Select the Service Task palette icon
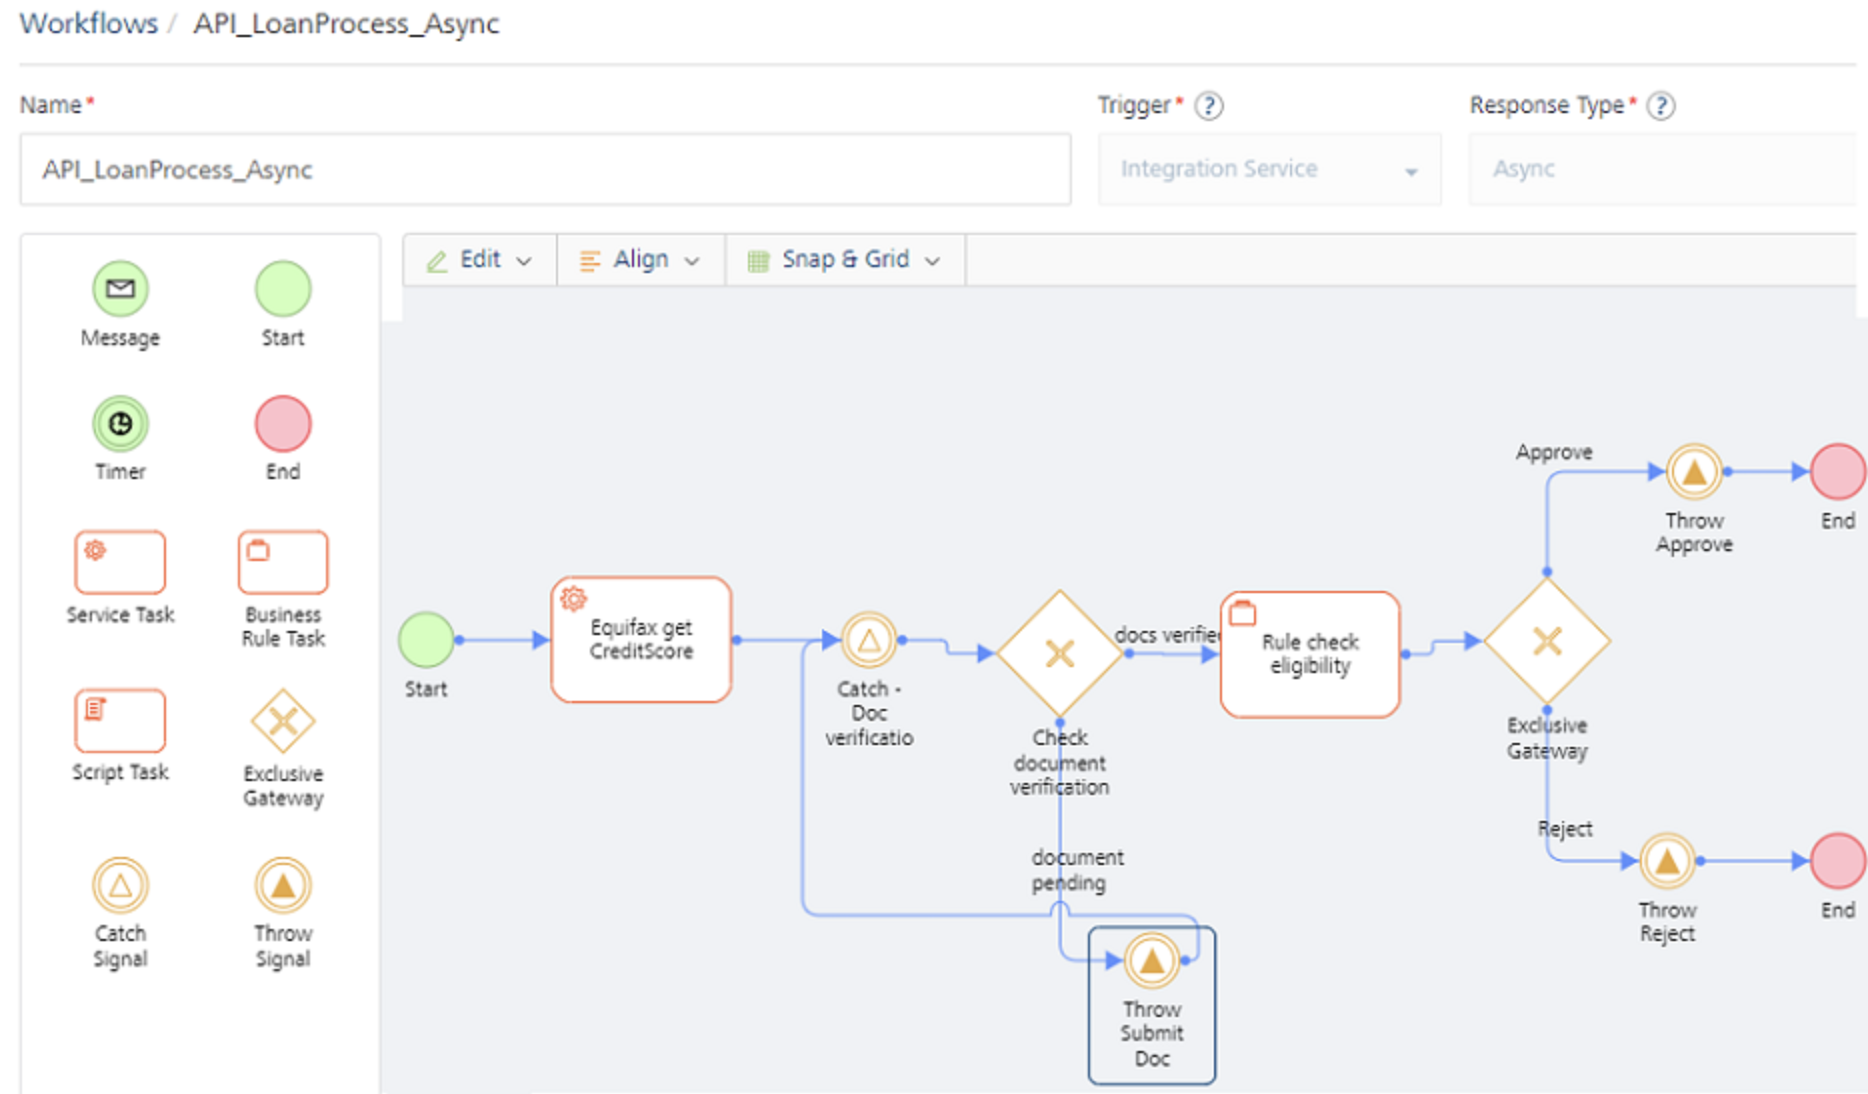1868x1094 pixels. (120, 562)
